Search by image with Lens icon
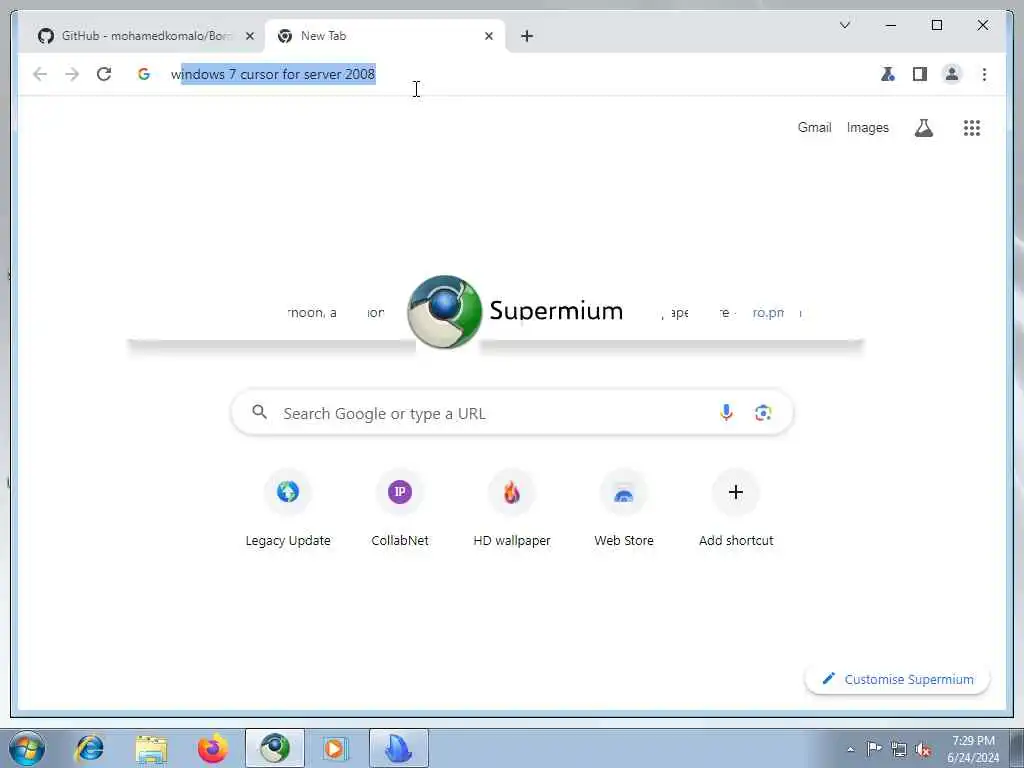The image size is (1024, 768). pyautogui.click(x=763, y=412)
